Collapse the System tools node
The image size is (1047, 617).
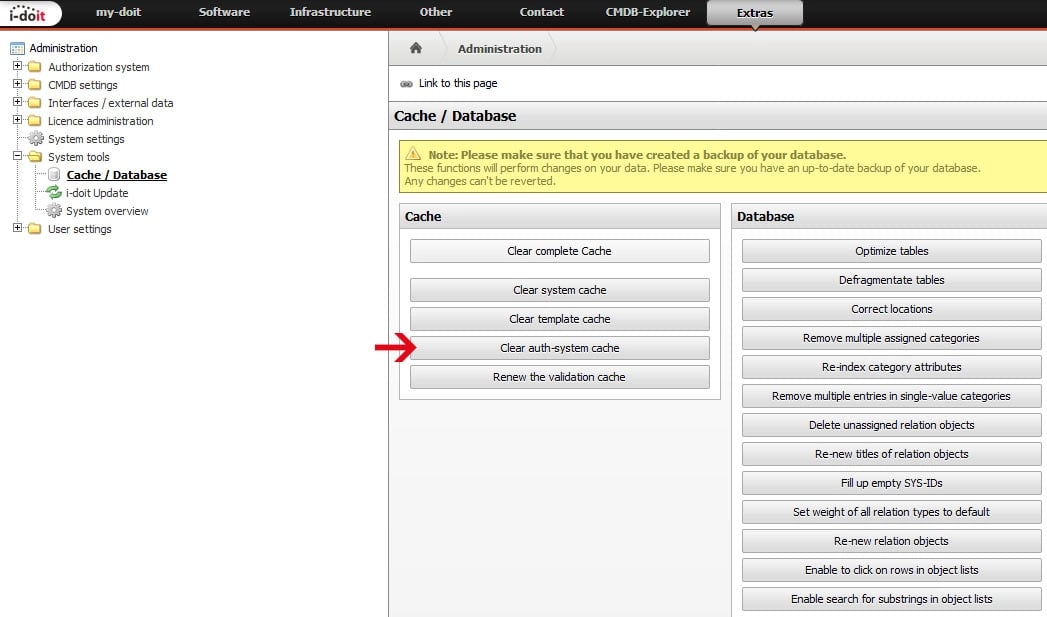17,156
